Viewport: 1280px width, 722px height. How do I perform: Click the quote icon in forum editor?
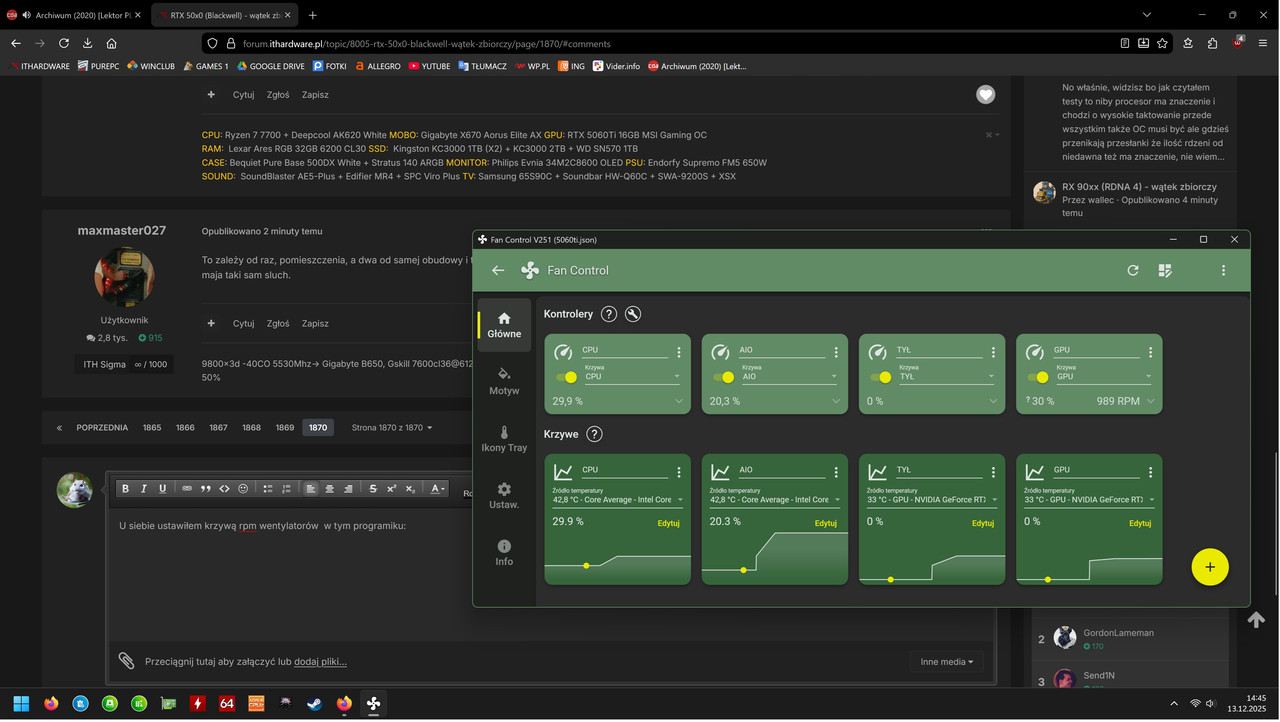tap(206, 488)
